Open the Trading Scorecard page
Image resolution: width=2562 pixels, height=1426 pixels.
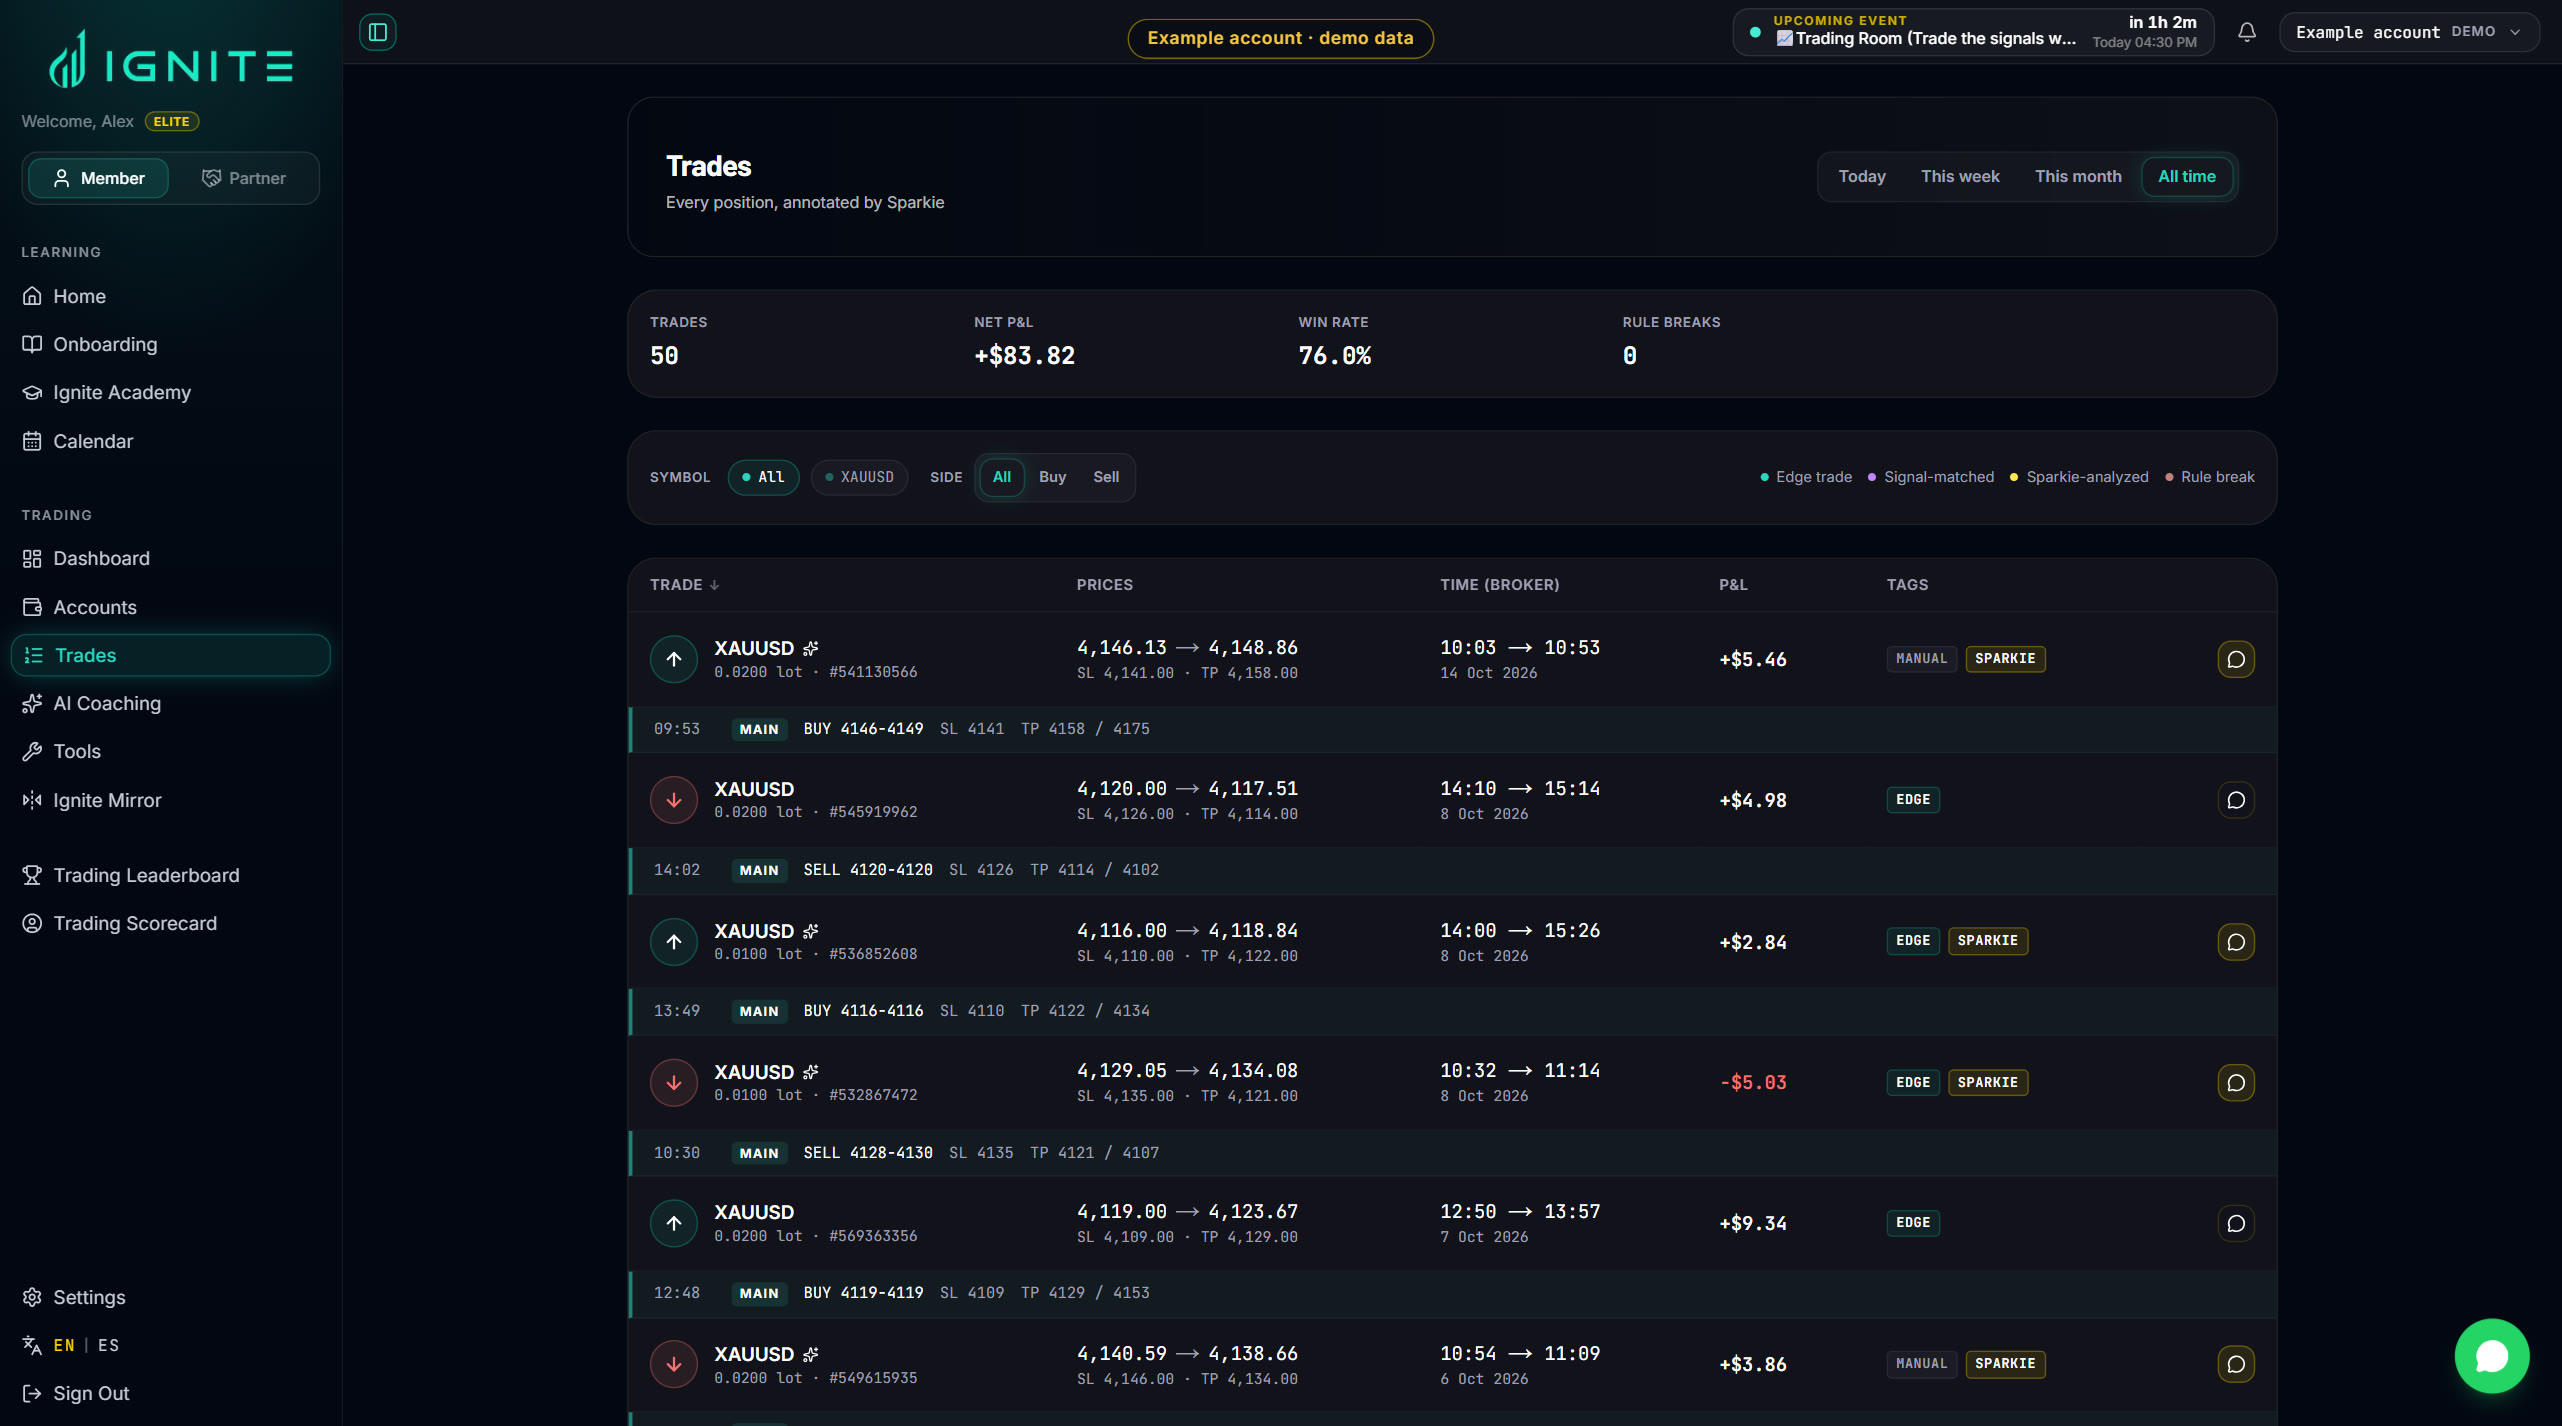point(170,923)
